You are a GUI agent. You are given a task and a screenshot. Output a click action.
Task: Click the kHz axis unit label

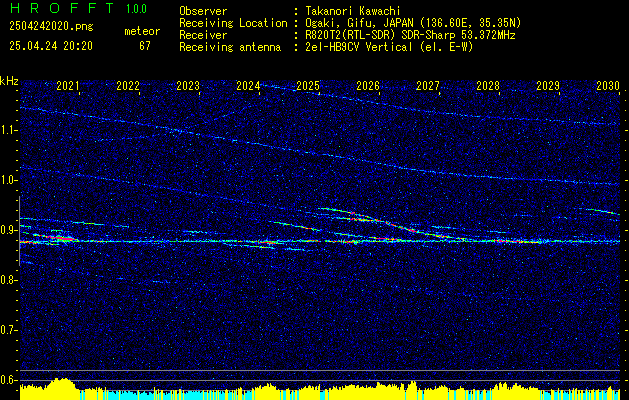pos(9,81)
